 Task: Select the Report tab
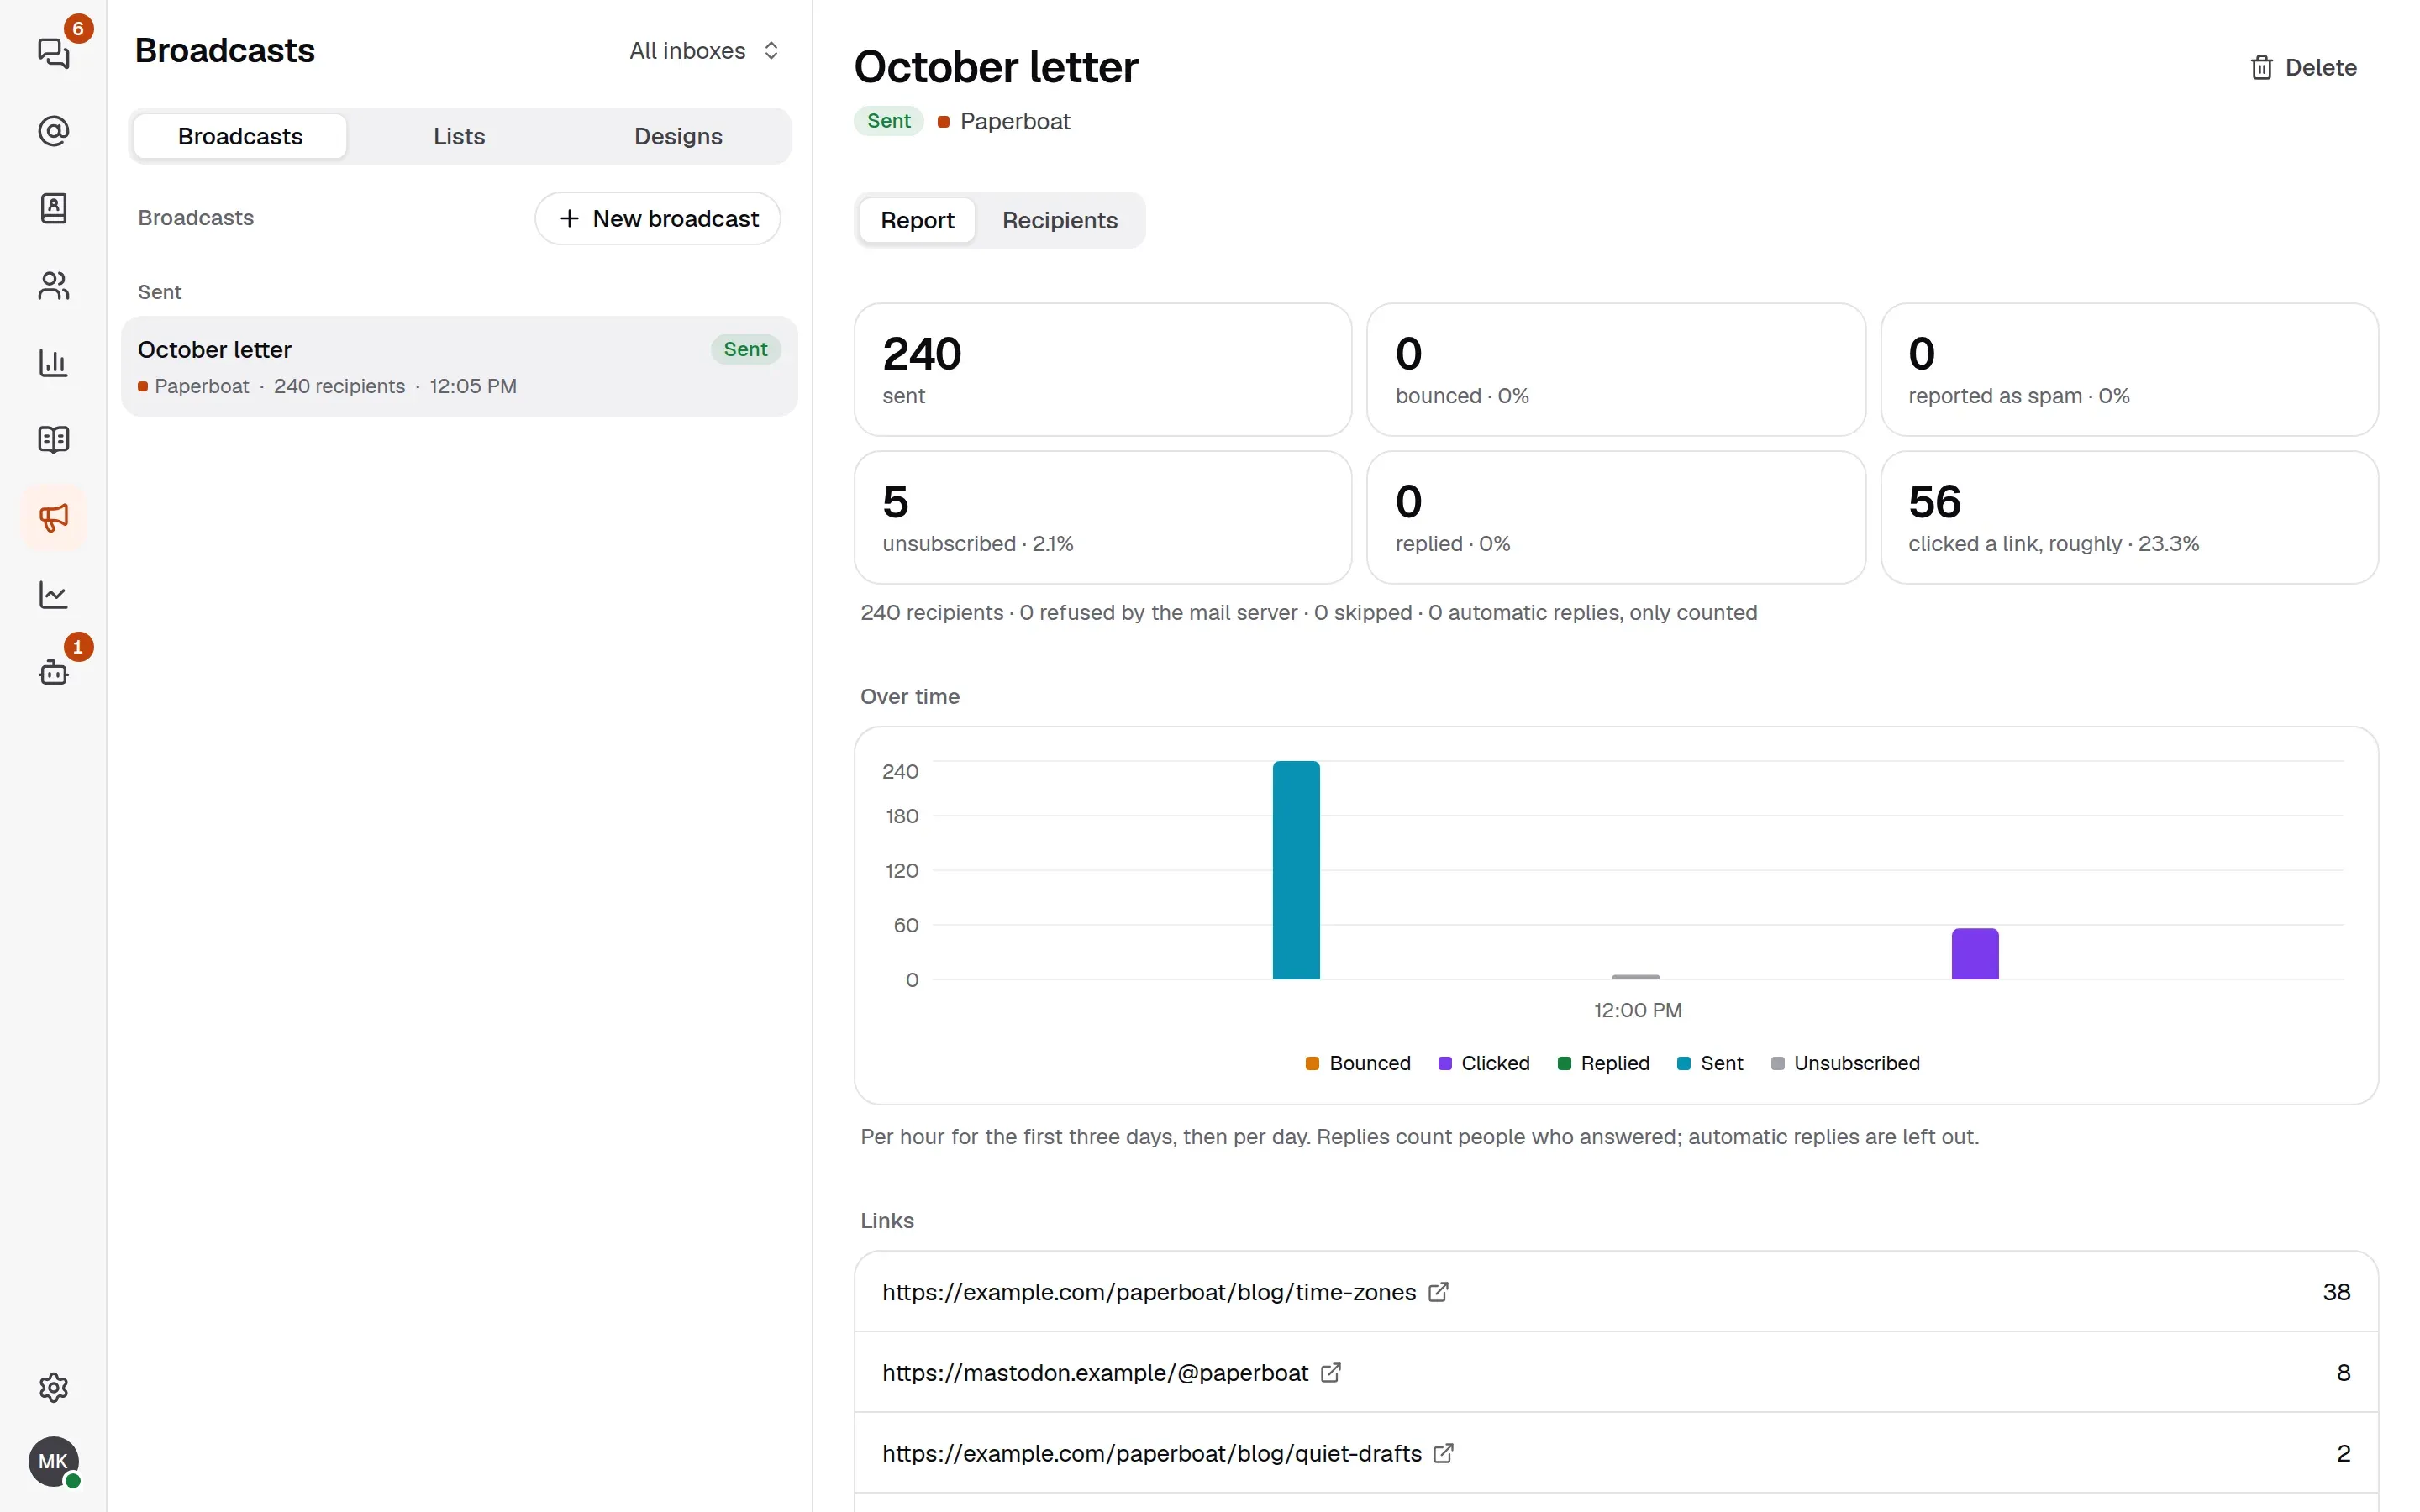point(917,220)
